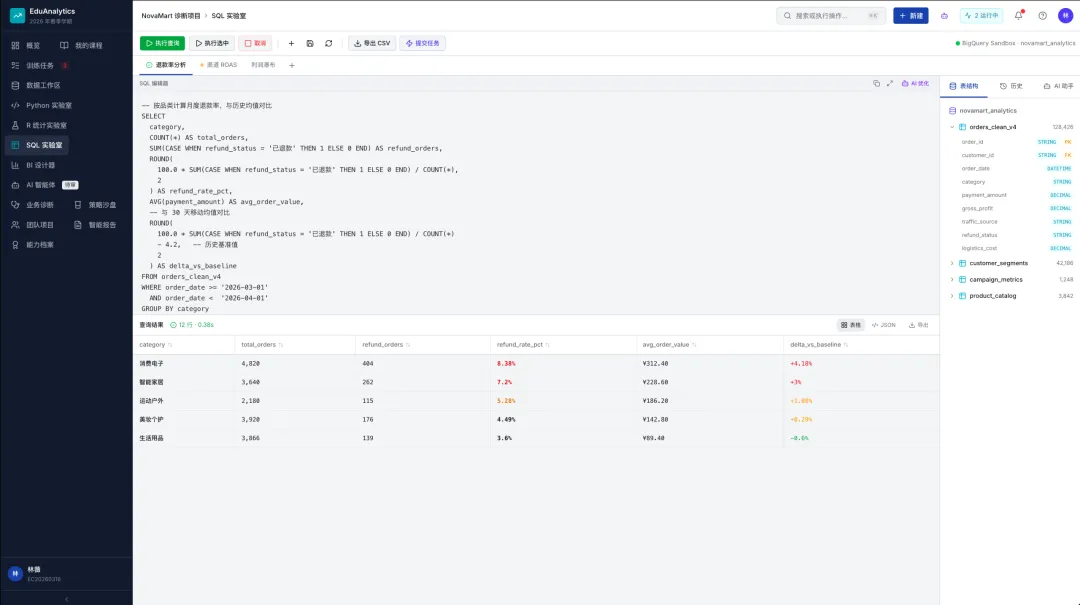
Task: Expand the product_catalog table
Action: [952, 296]
